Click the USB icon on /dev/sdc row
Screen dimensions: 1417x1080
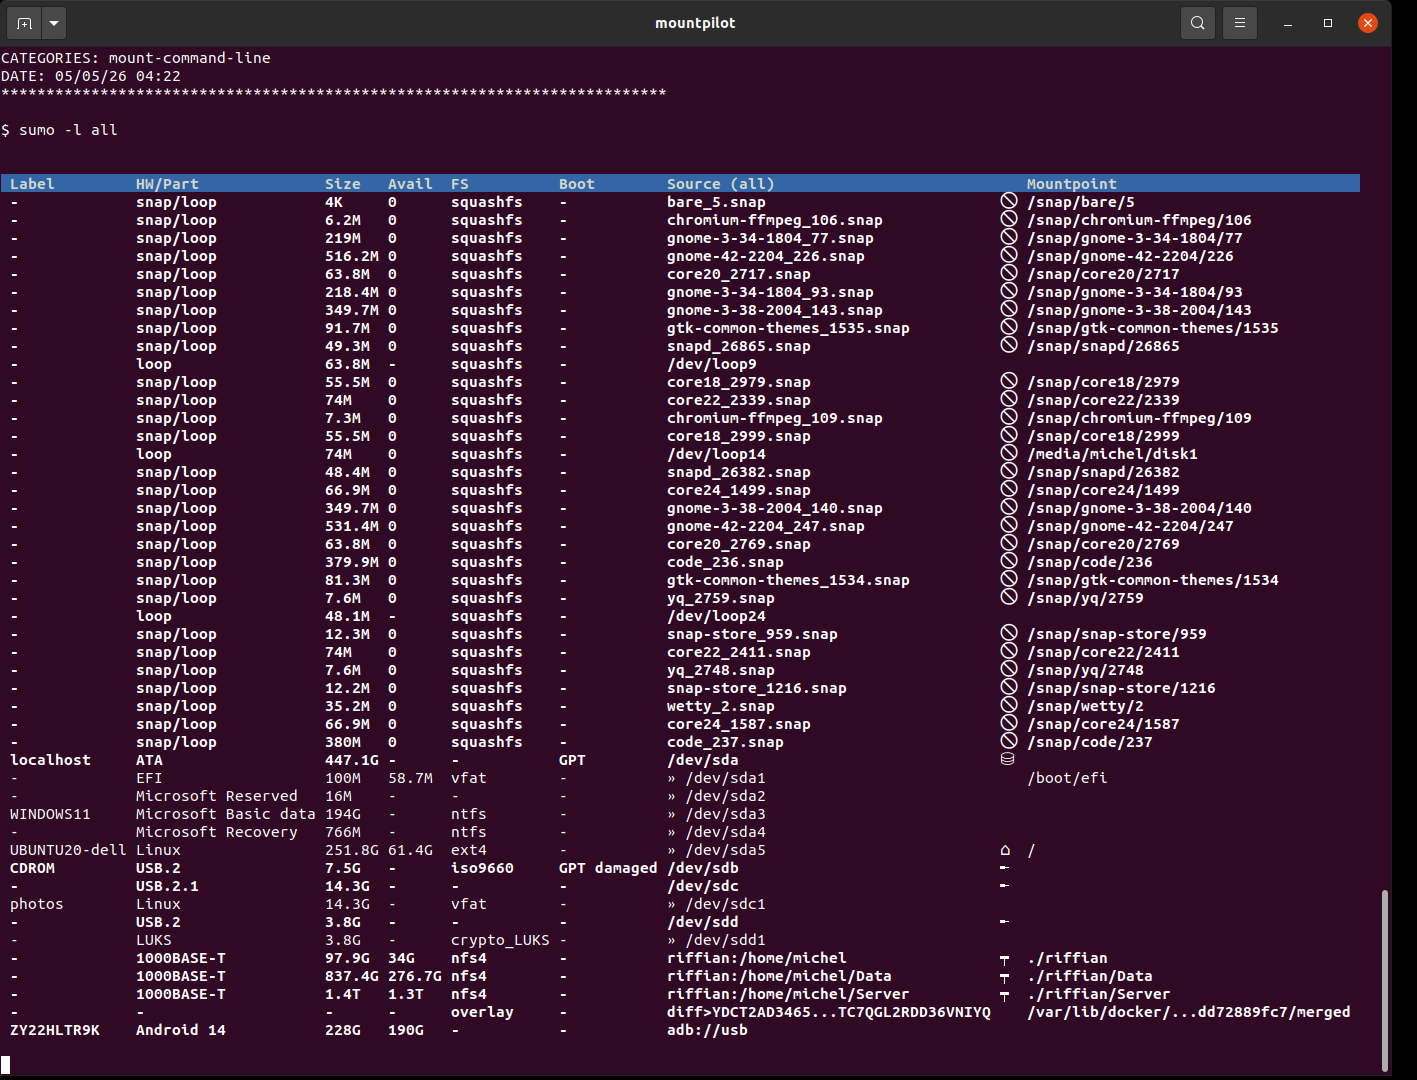pyautogui.click(x=1004, y=886)
